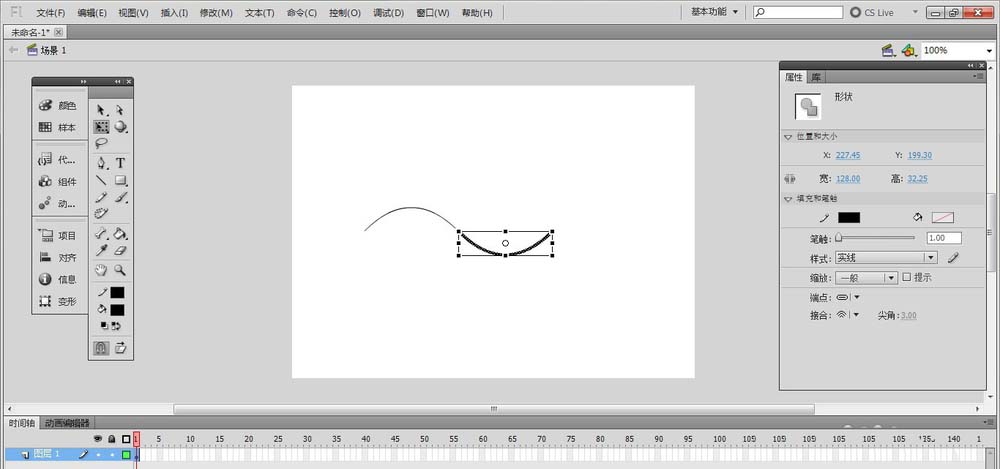Switch to the 动画编辑器 tab

66,423
